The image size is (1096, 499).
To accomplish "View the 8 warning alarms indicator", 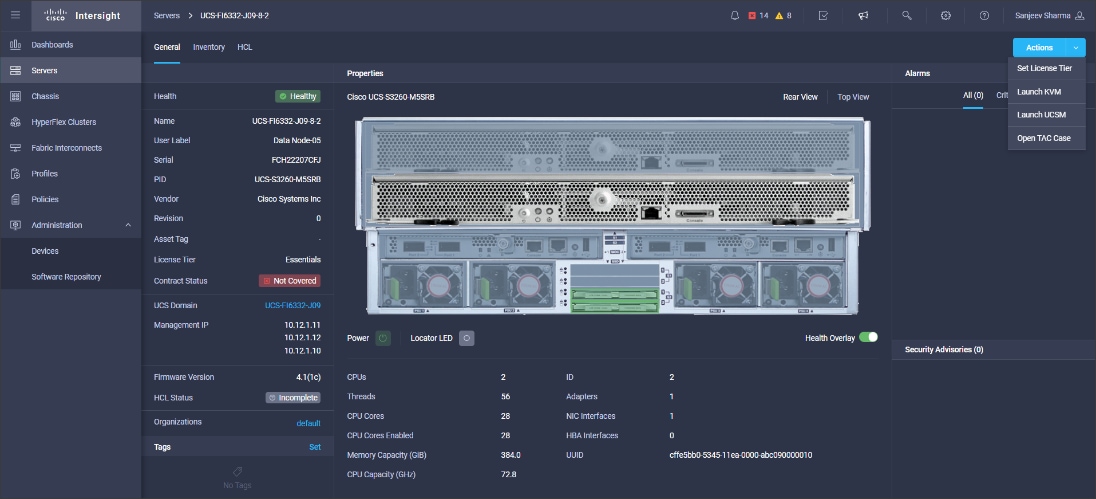I will (784, 15).
